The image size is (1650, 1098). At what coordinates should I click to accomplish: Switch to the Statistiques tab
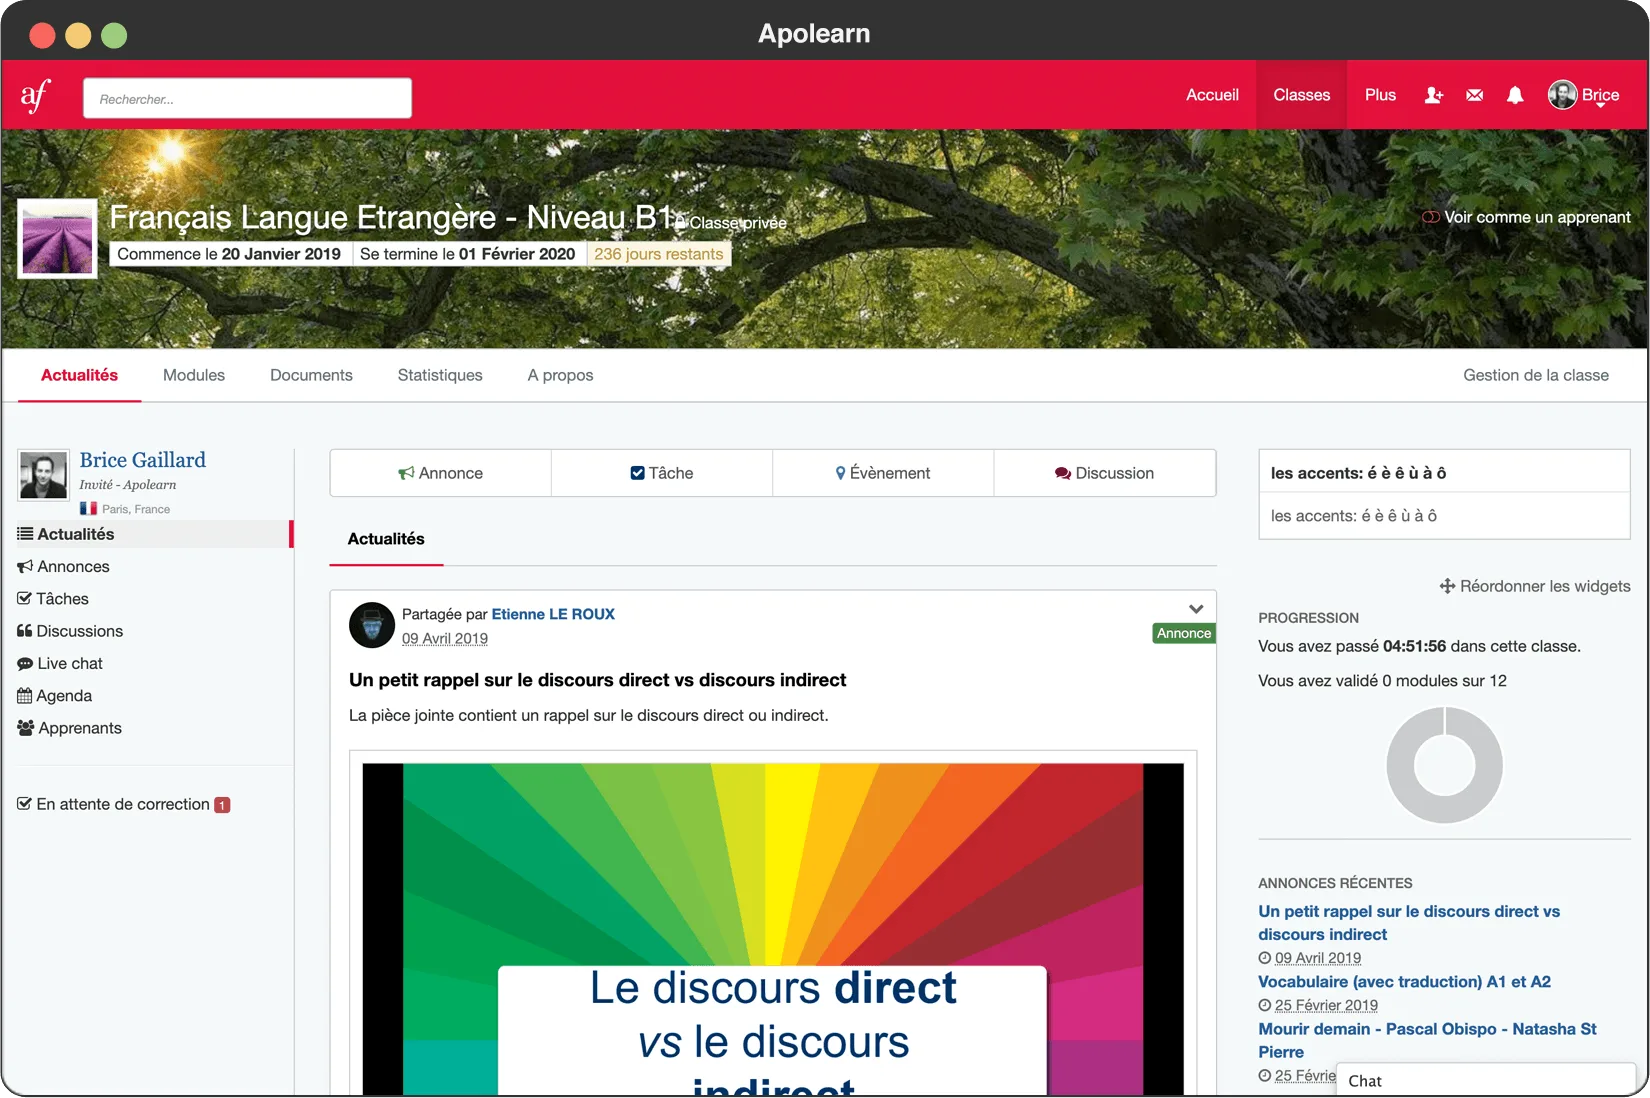pyautogui.click(x=440, y=375)
